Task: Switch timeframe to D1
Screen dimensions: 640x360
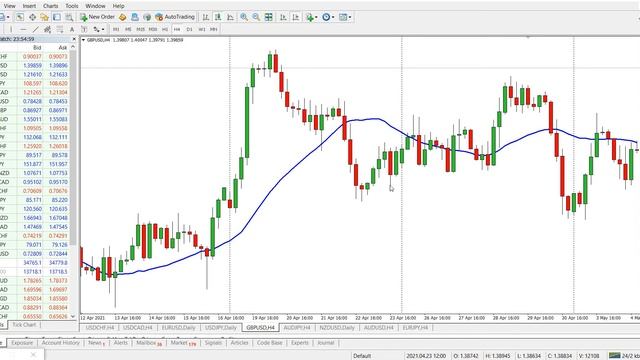Action: pos(189,29)
